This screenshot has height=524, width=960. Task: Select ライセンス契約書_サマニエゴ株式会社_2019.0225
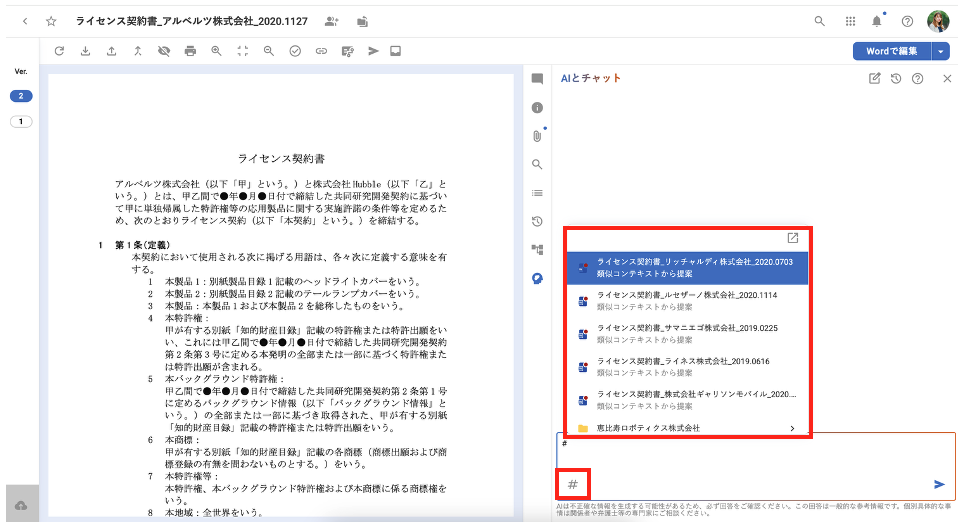tap(687, 334)
